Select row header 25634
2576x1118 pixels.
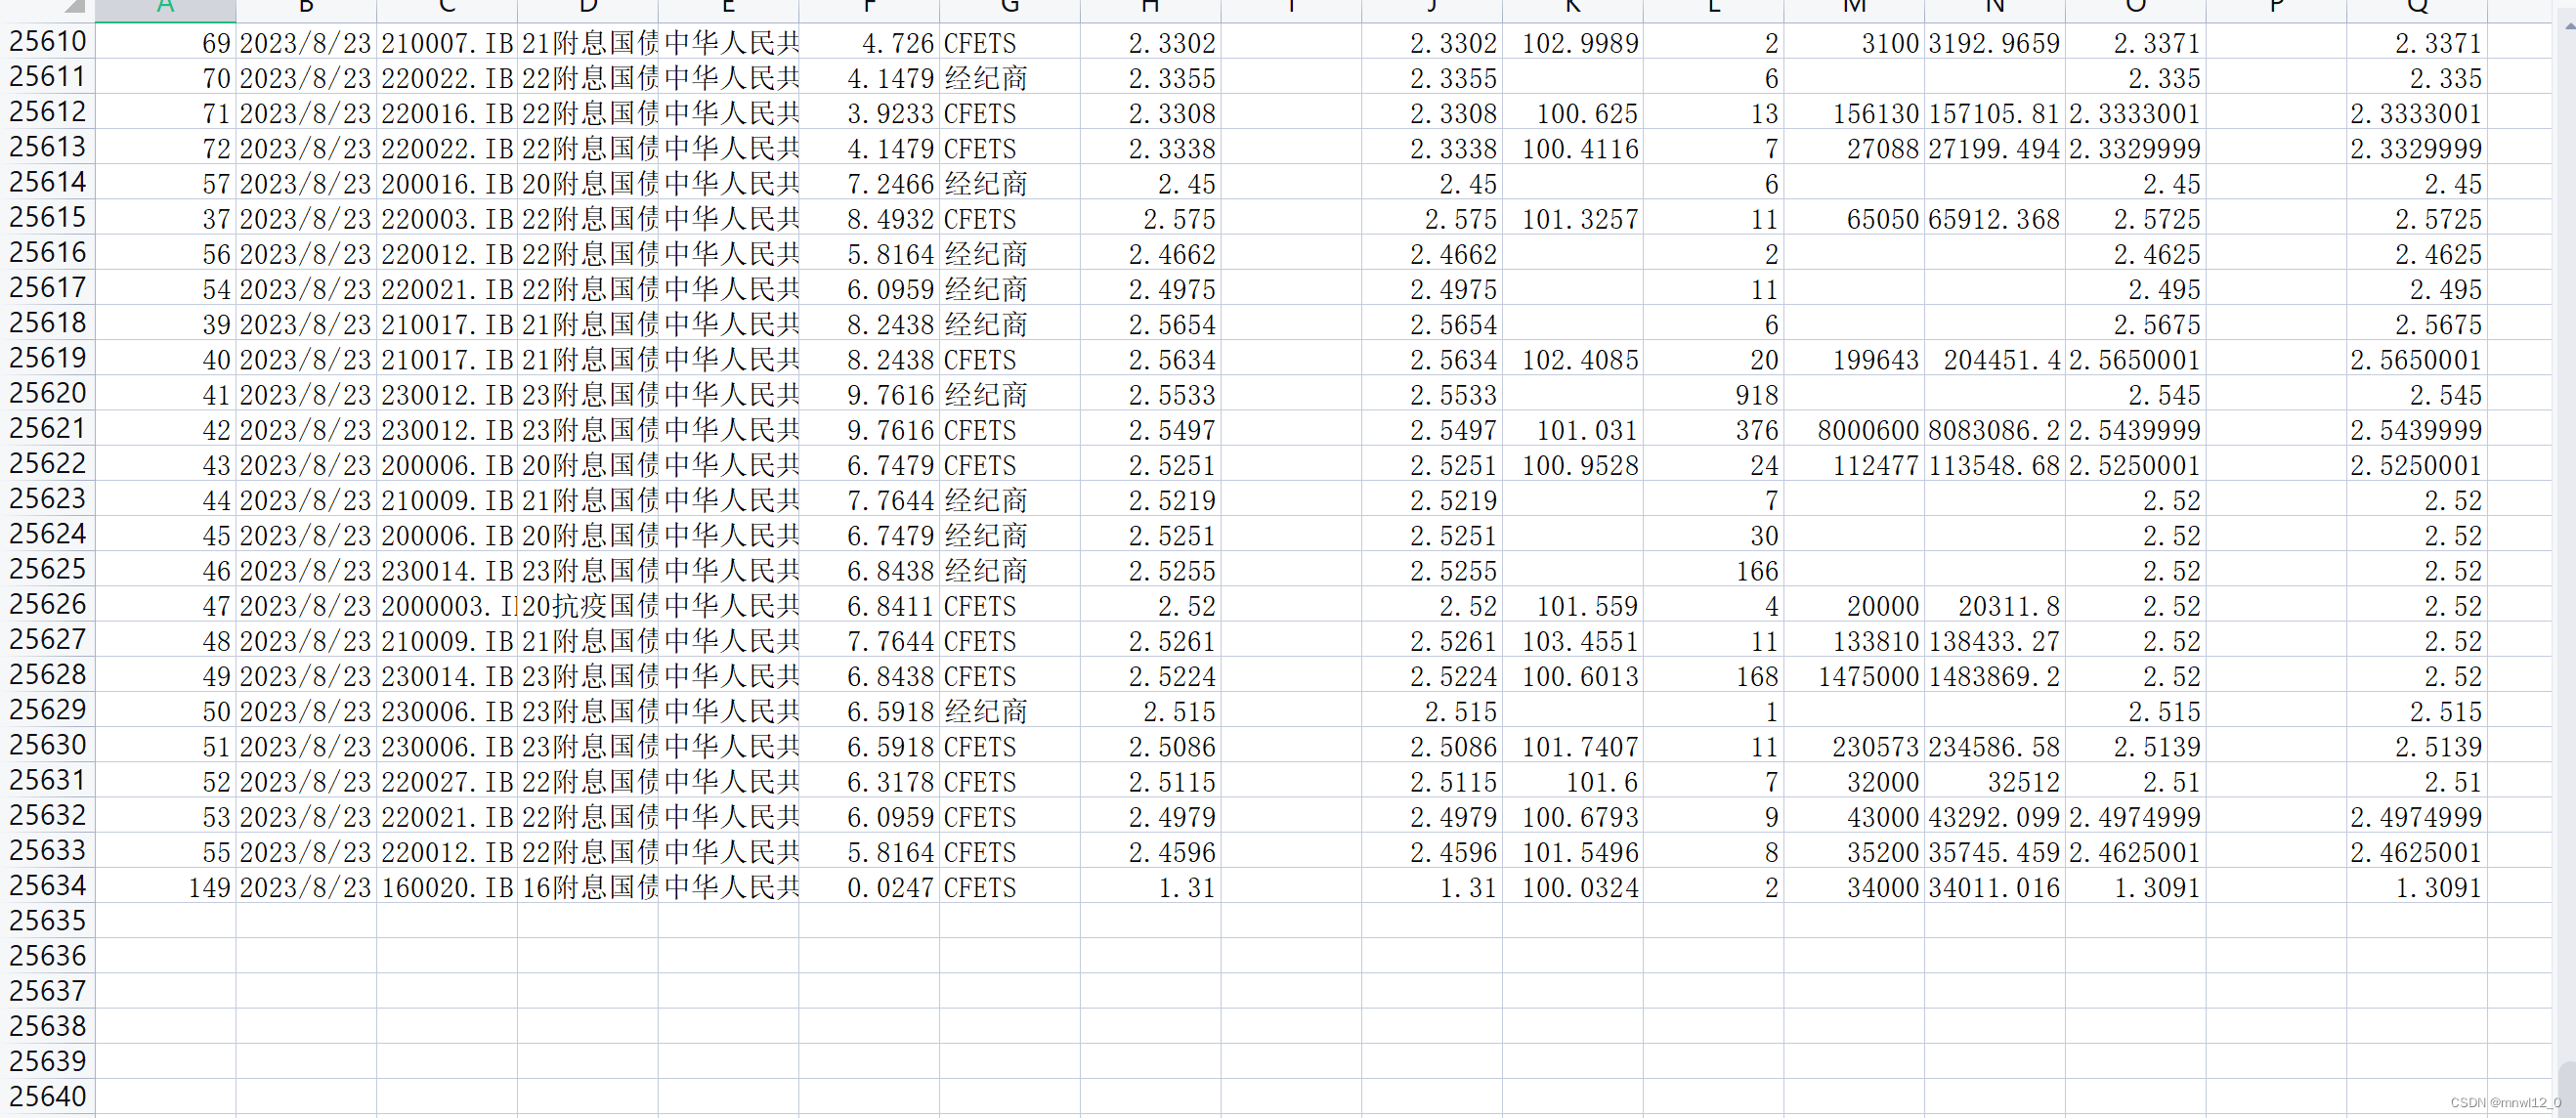tap(47, 886)
